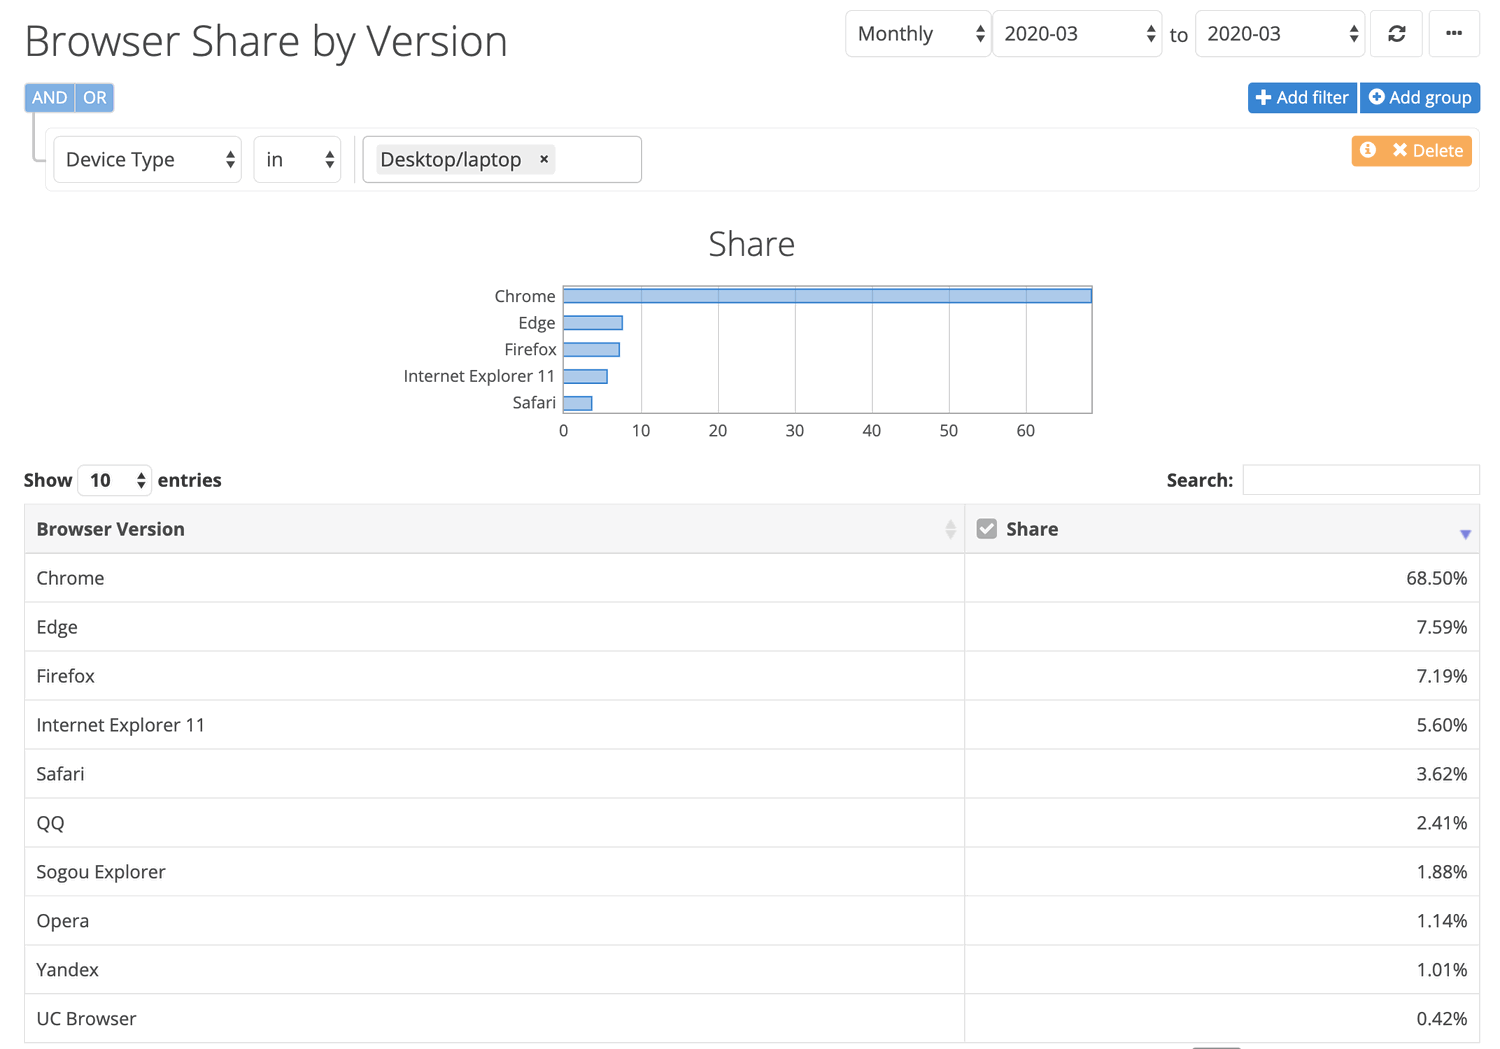Open the Device Type dropdown
Screen dimensions: 1500x1049
tap(146, 159)
